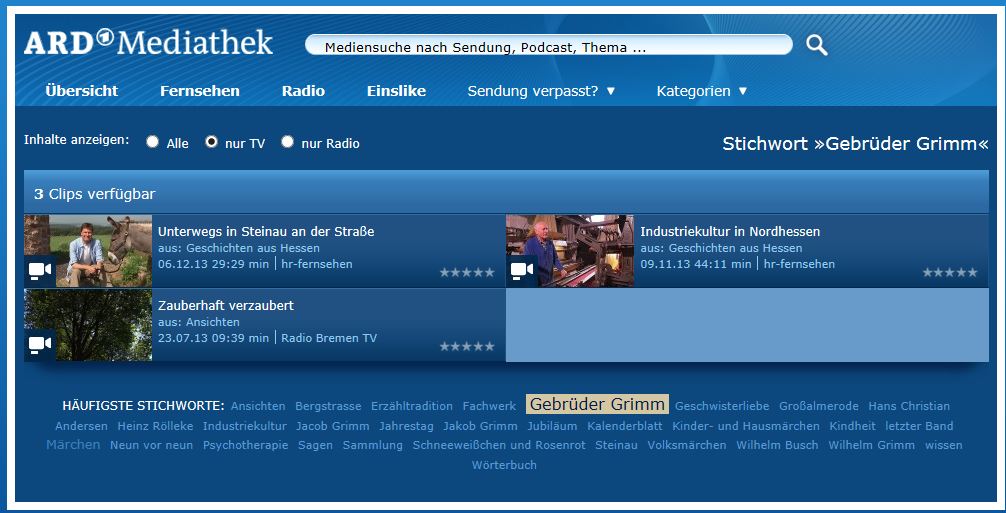Click the Neun vor neun keyword
This screenshot has height=513, width=1006.
click(151, 446)
